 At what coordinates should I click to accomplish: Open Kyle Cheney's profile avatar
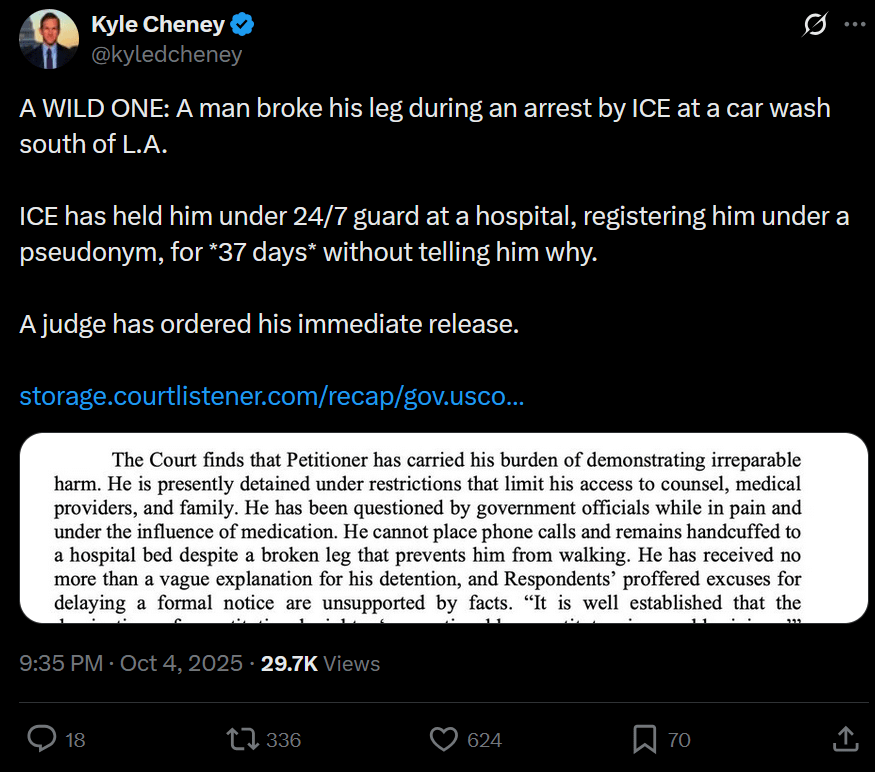[x=47, y=40]
